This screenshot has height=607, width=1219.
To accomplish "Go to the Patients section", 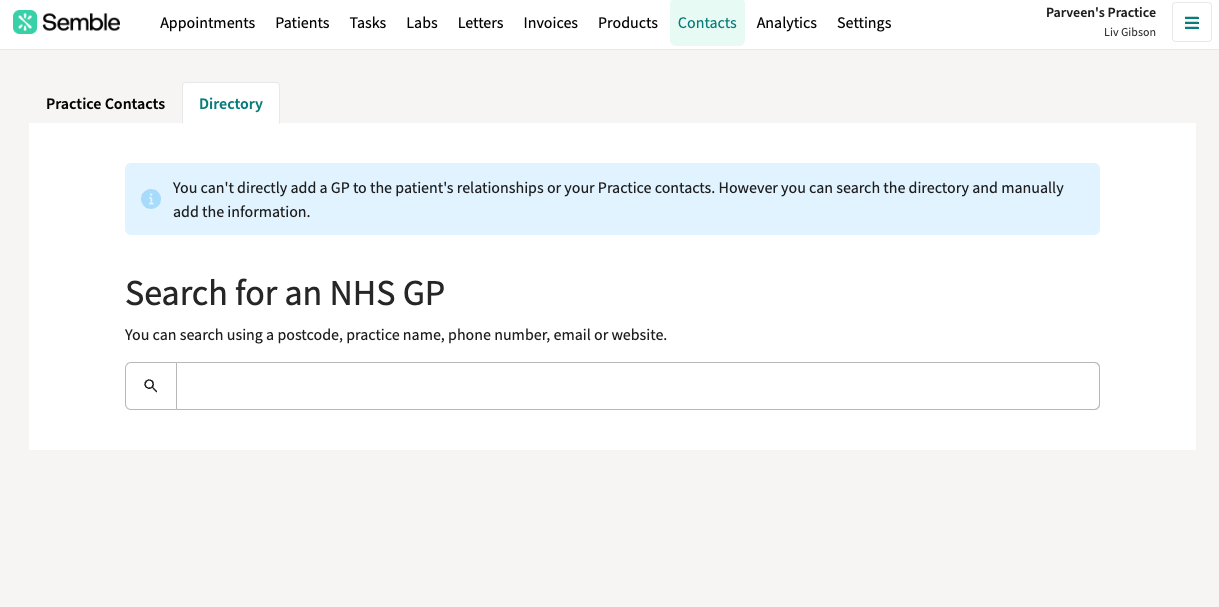I will pyautogui.click(x=302, y=23).
